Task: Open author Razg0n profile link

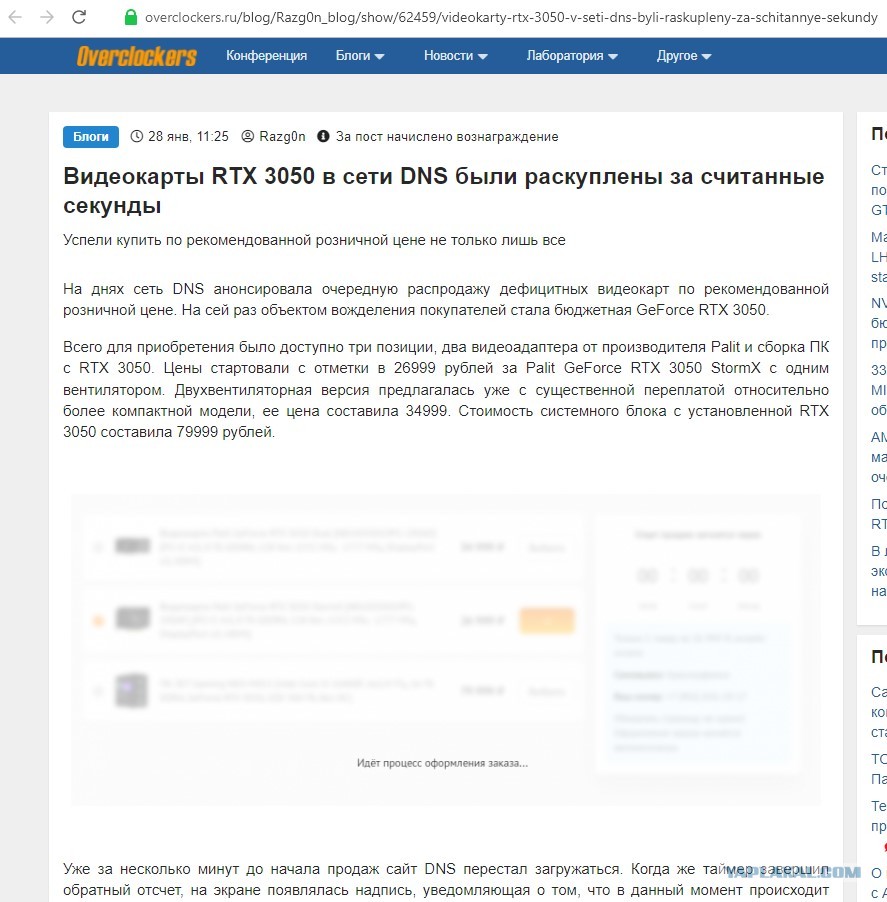Action: (282, 136)
